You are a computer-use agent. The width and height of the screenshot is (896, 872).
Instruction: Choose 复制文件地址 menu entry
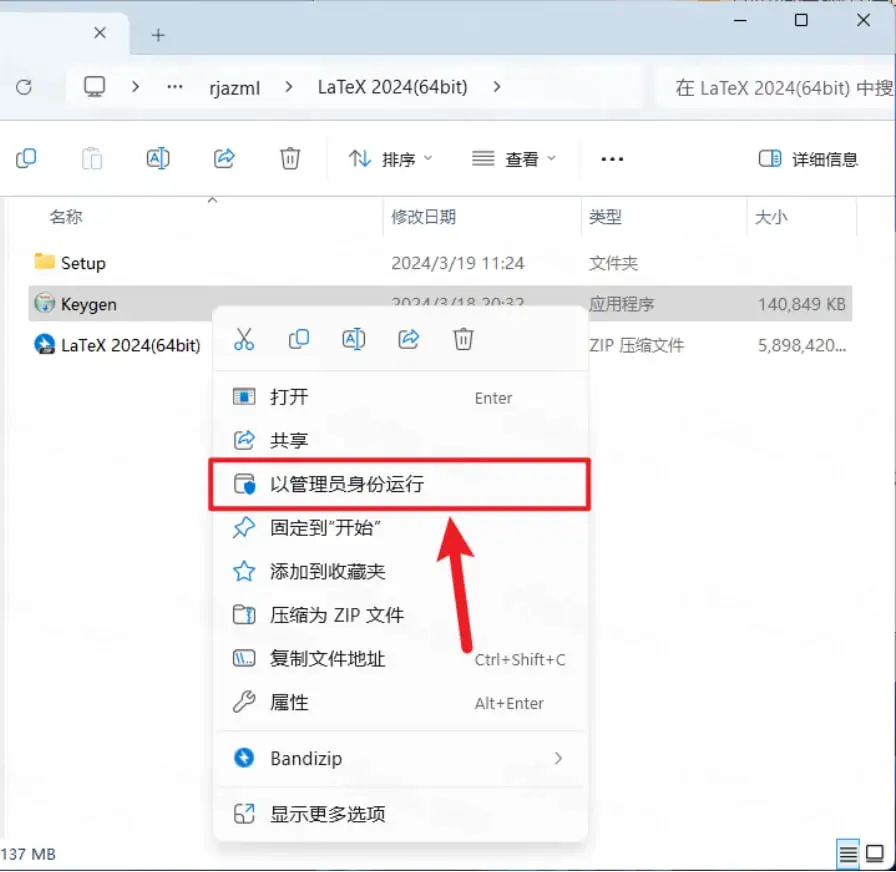pos(401,659)
